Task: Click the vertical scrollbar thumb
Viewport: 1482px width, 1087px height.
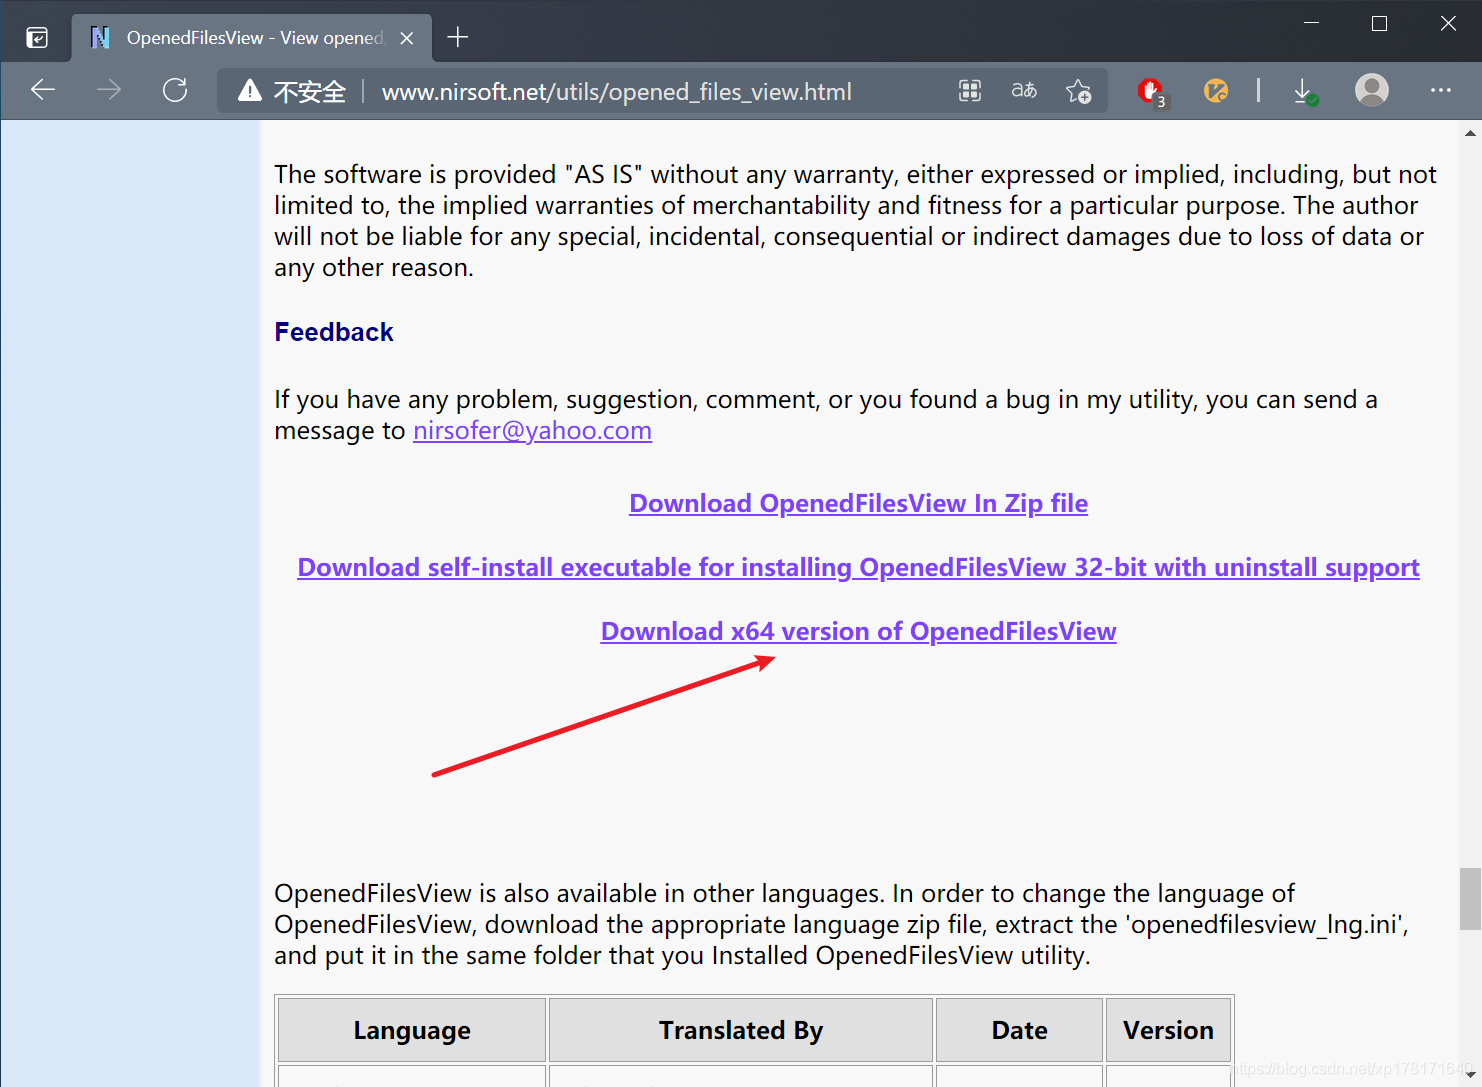Action: (1470, 899)
